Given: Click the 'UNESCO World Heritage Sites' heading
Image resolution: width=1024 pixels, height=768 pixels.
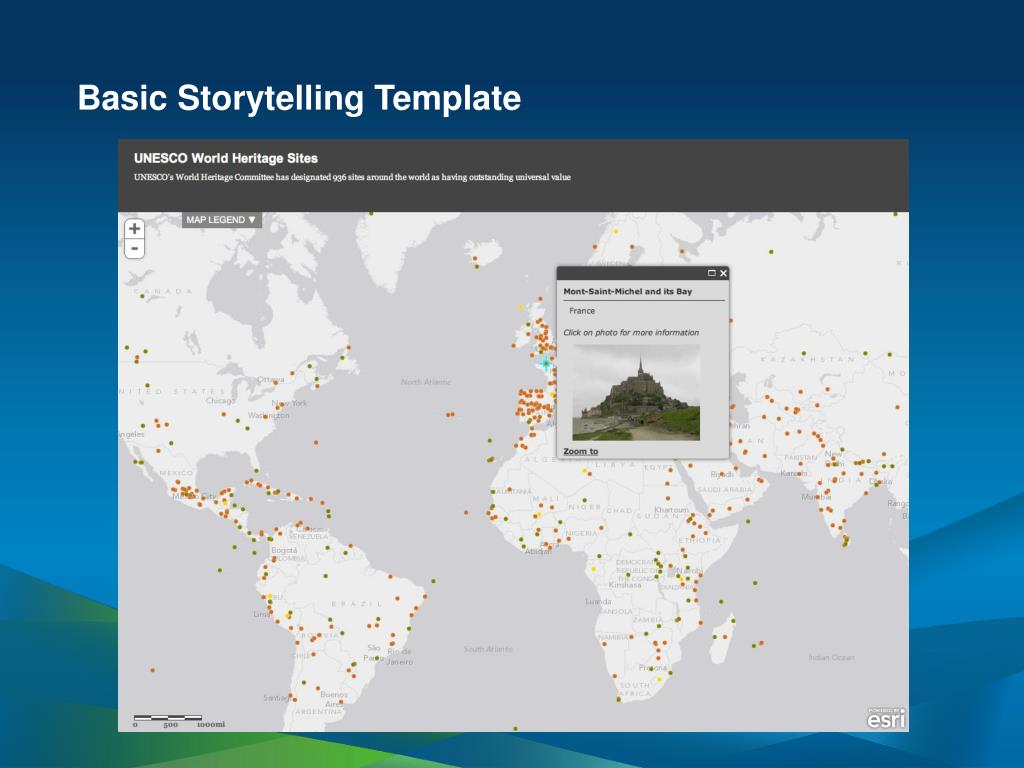Looking at the screenshot, I should [x=226, y=158].
